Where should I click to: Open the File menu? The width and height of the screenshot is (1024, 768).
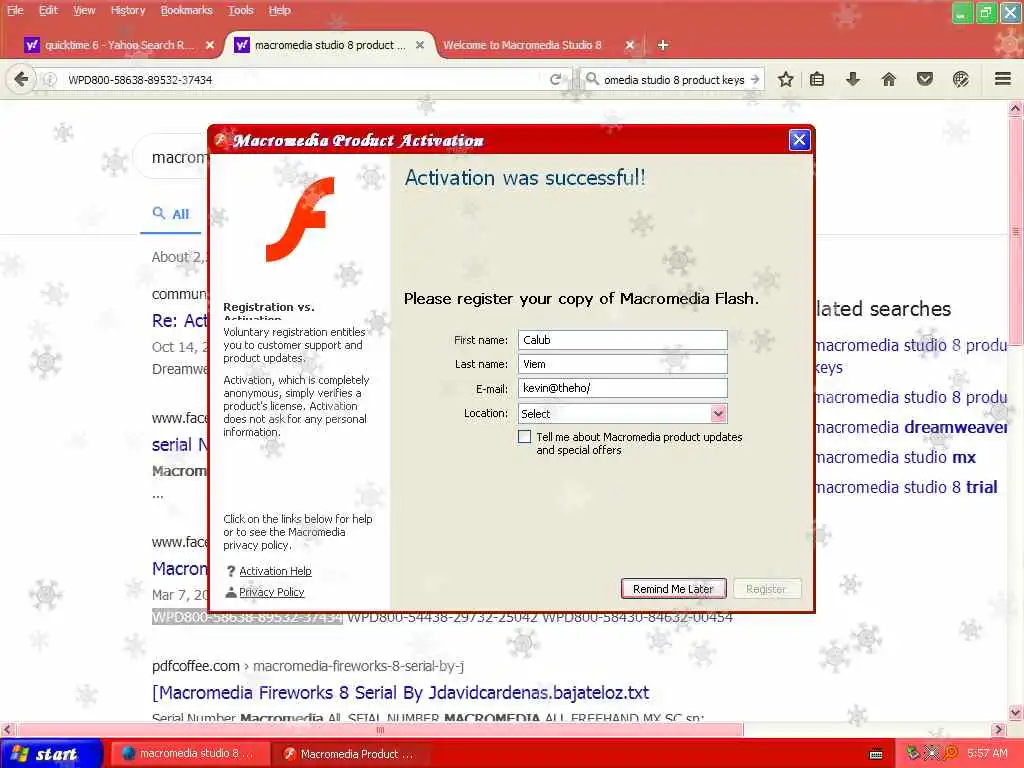pyautogui.click(x=15, y=10)
